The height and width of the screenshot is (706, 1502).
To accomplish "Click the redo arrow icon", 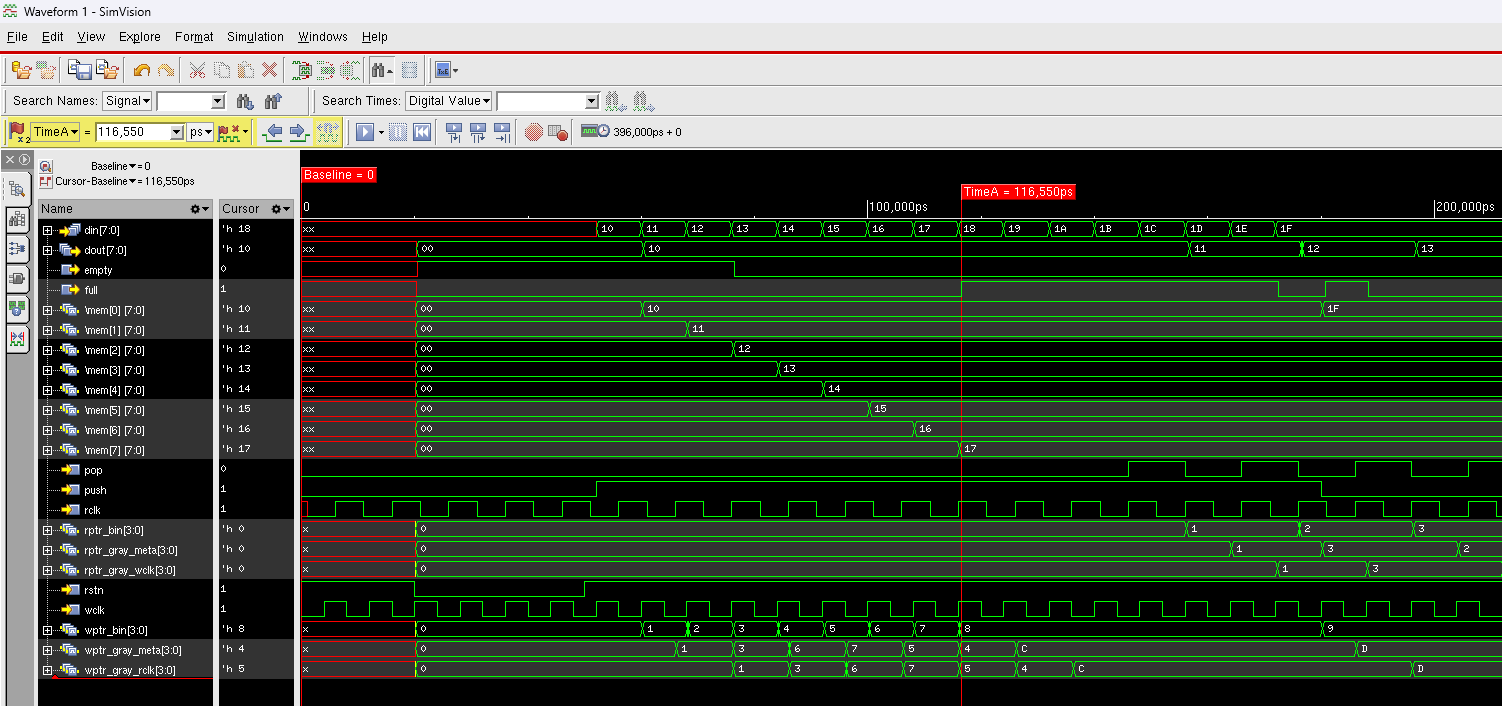I will (x=166, y=70).
